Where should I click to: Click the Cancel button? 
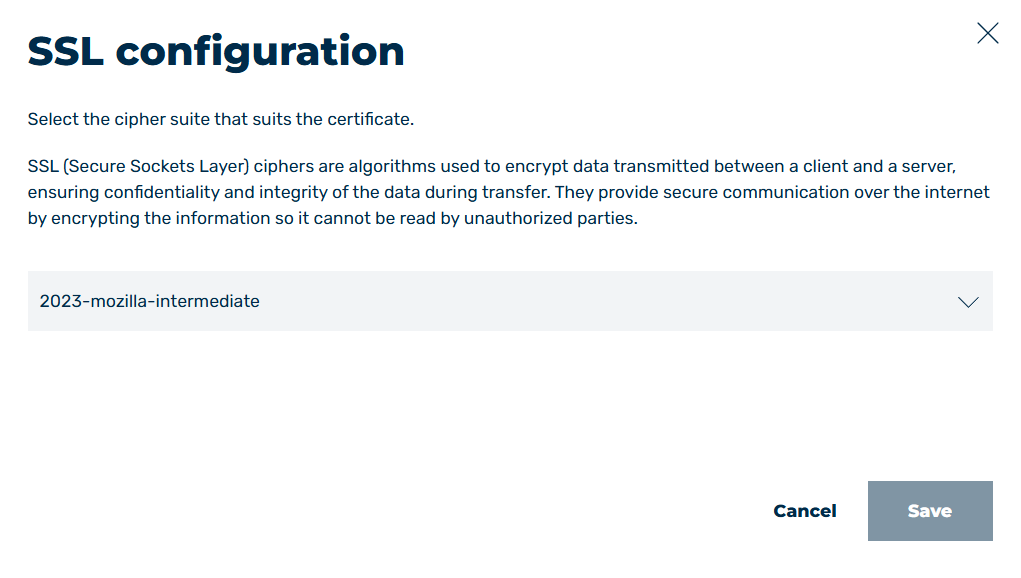804,511
